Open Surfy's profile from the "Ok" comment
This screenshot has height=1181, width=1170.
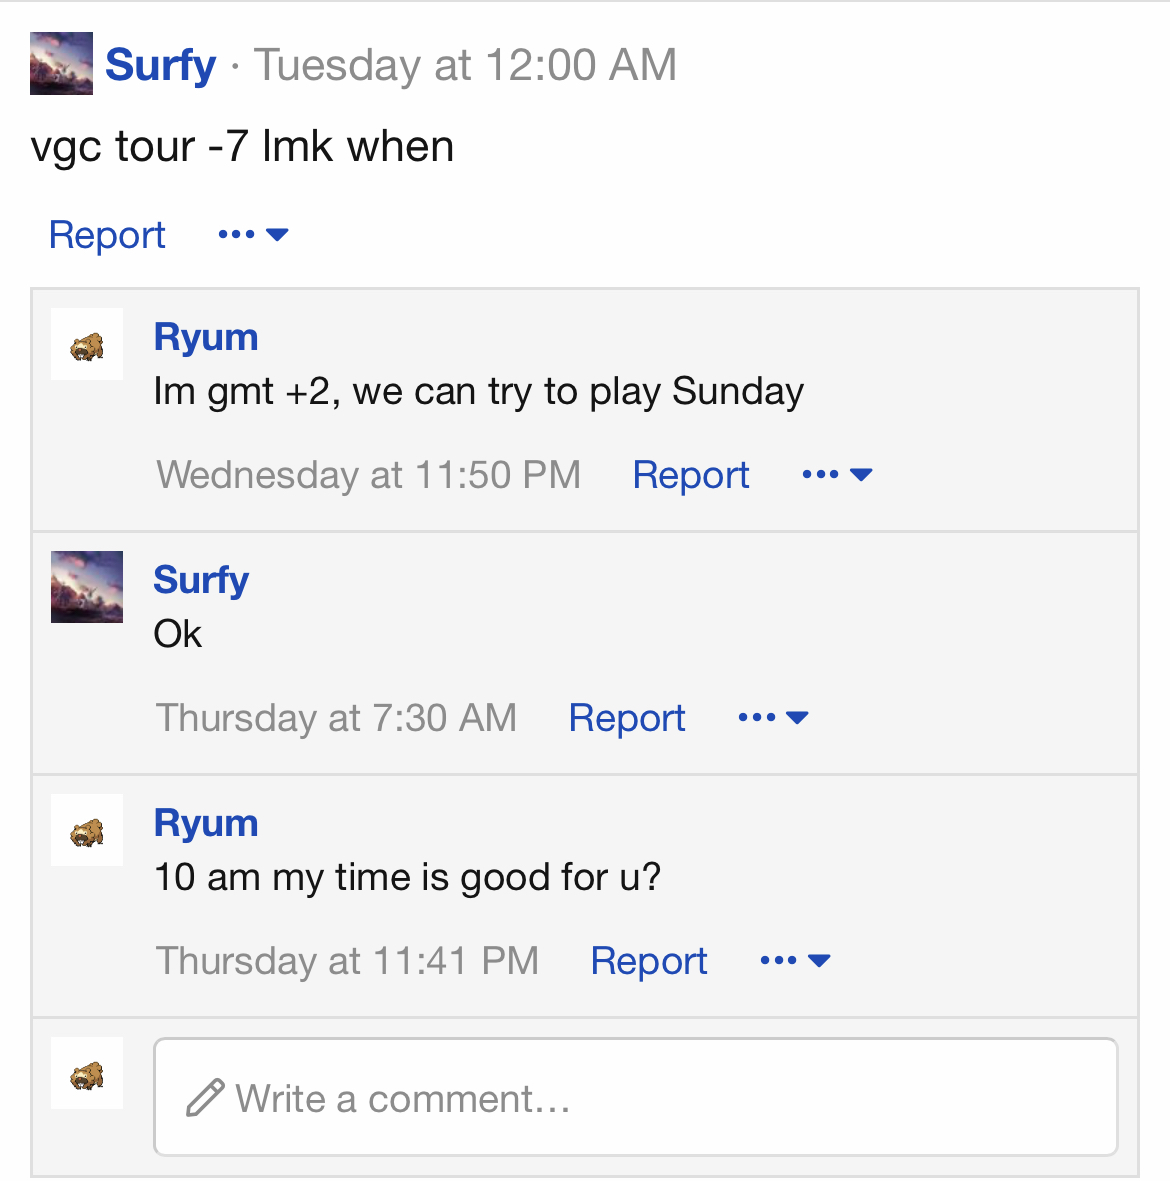(201, 580)
